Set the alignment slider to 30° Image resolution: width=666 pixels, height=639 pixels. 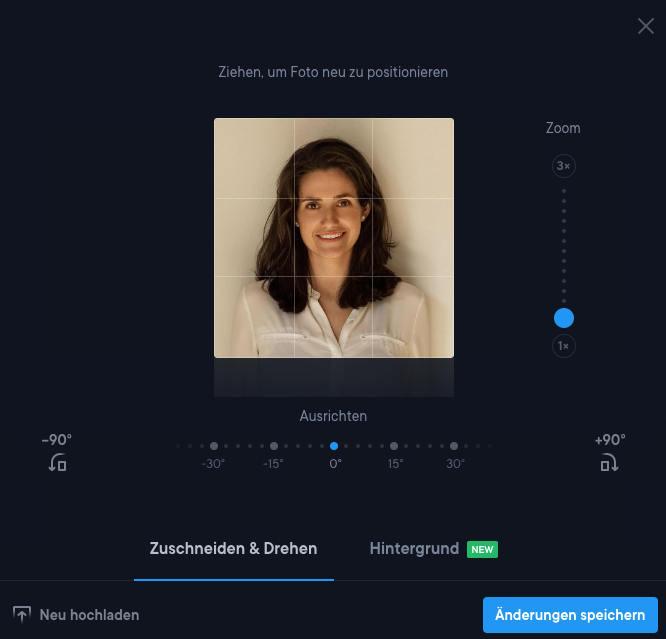coord(454,446)
